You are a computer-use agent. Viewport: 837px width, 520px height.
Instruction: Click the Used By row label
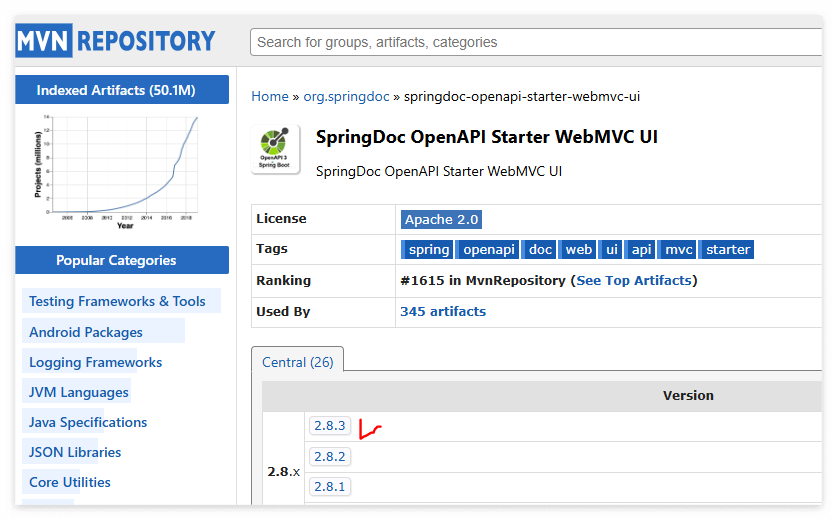tap(283, 311)
